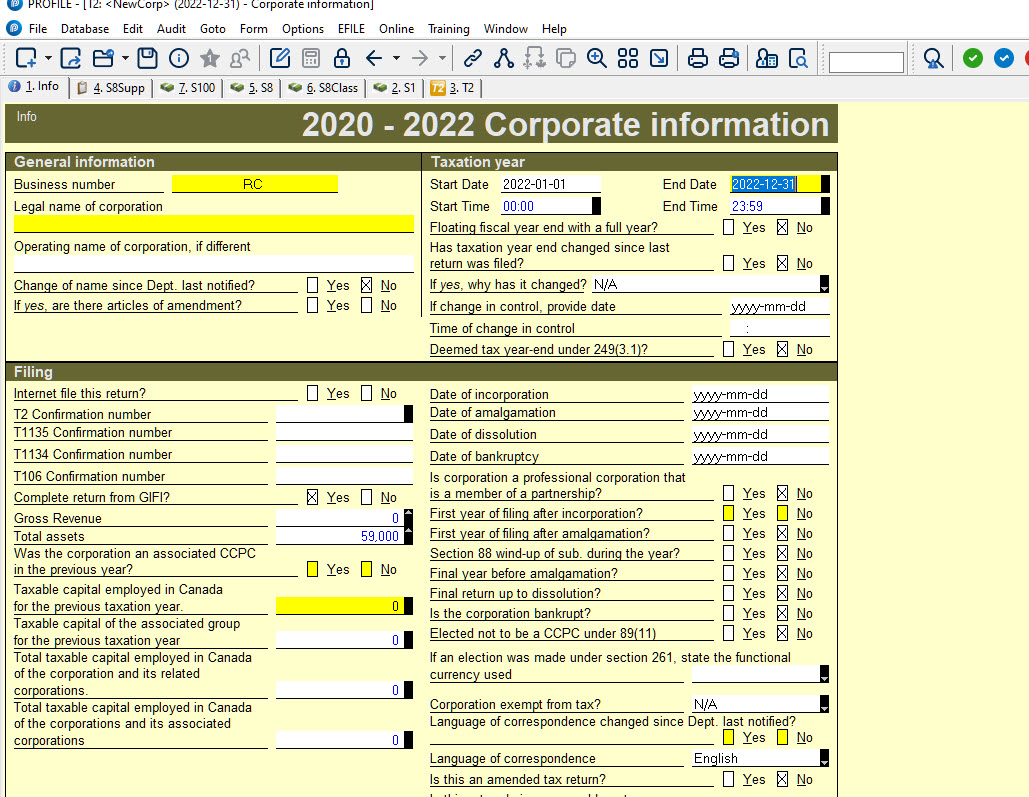Open the EFILE menu
Viewport: 1029px width, 797px height.
pos(351,29)
